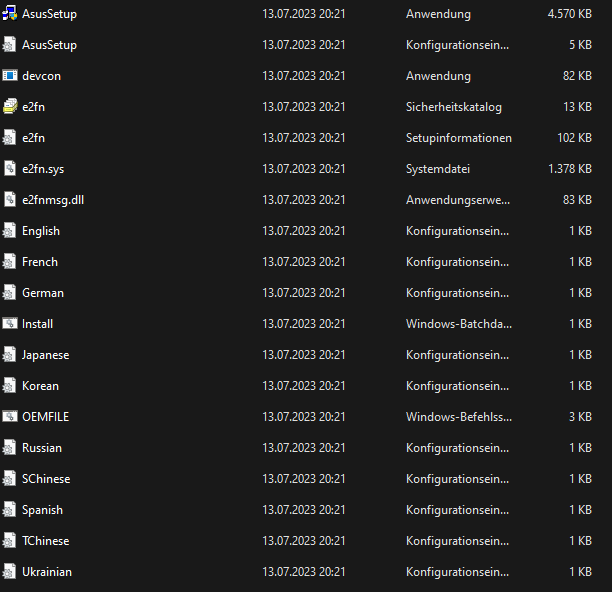612x592 pixels.
Task: Click the Anwendungserwe... type cell
Action: click(458, 200)
